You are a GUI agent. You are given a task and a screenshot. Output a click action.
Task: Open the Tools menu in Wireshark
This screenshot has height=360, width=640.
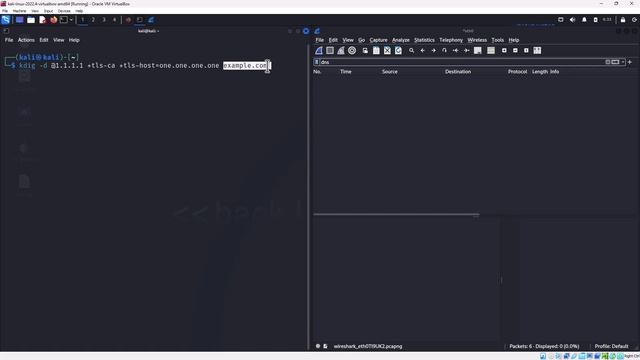[x=497, y=40]
